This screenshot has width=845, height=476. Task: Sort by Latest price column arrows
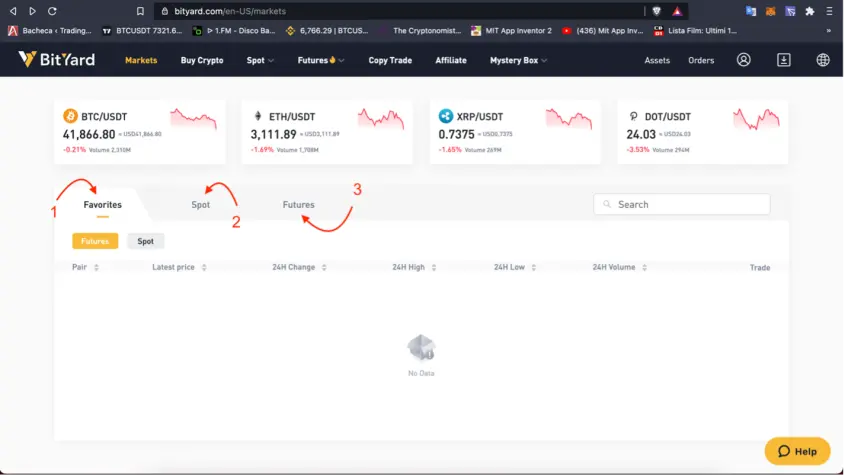click(204, 267)
